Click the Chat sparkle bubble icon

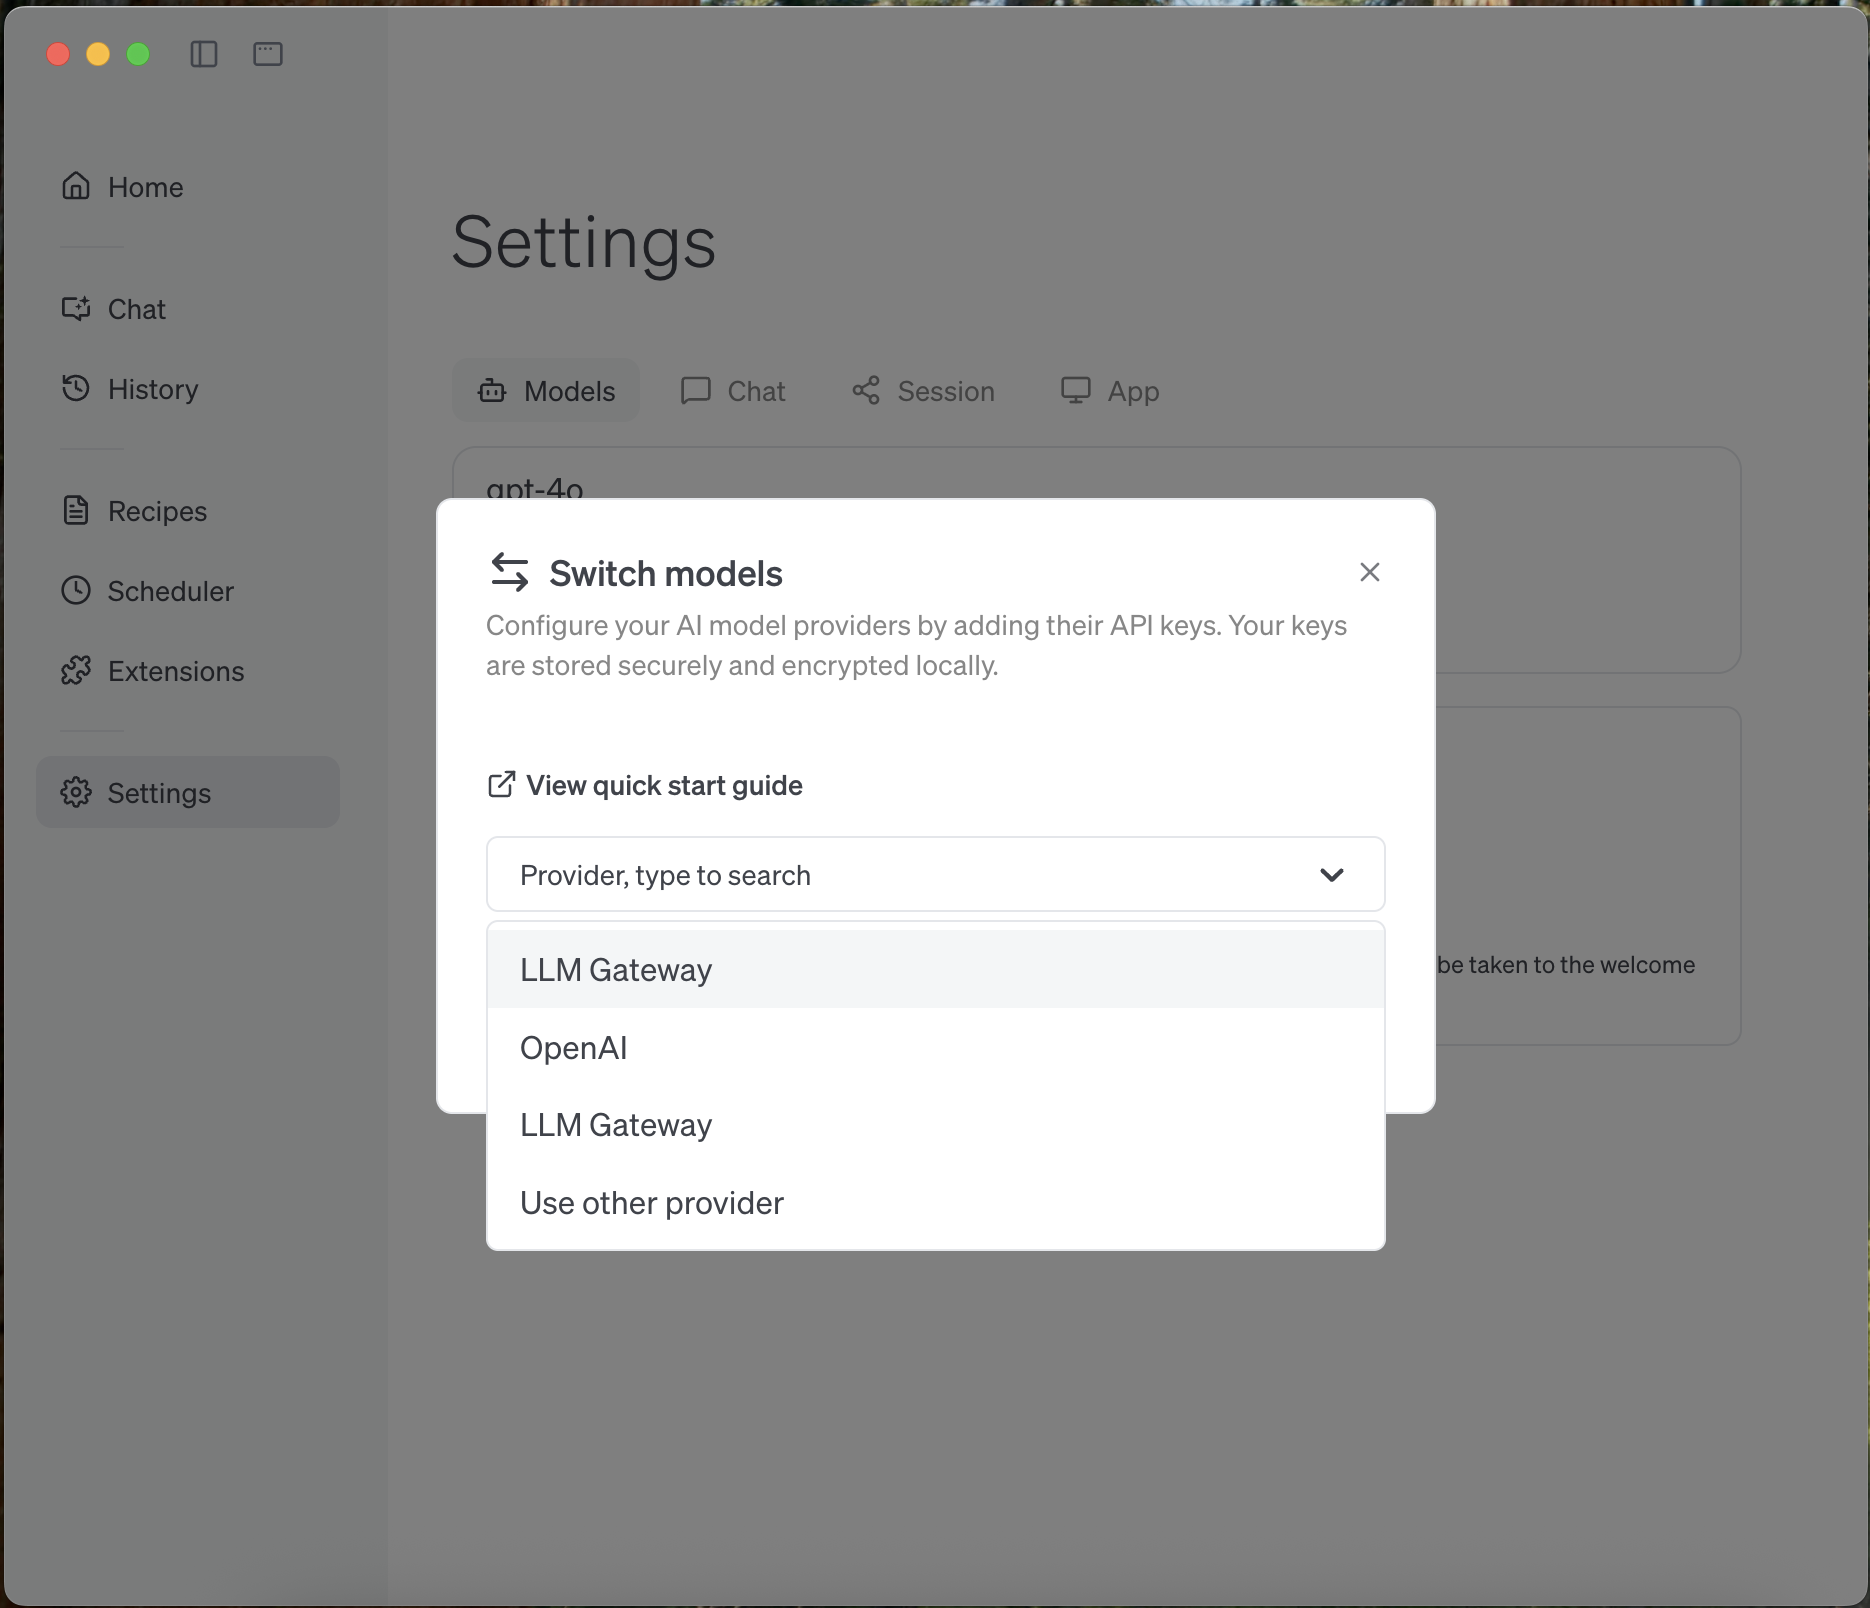76,308
